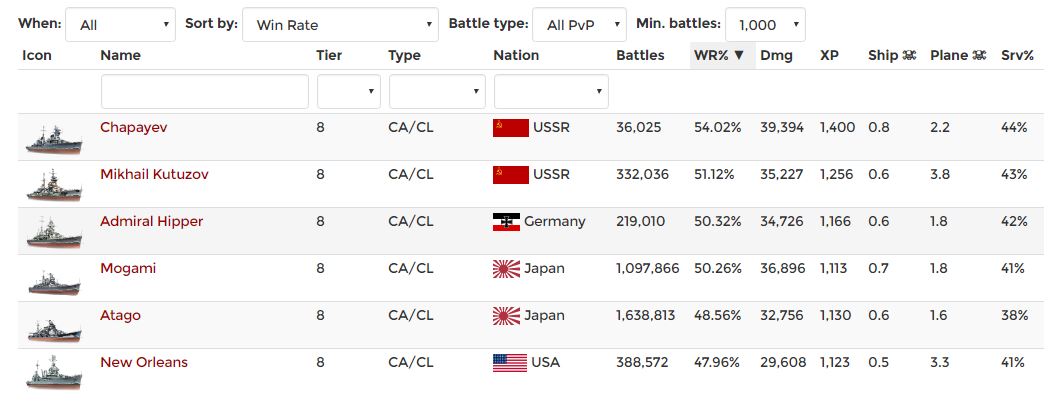Click the Germany flag icon

pyautogui.click(x=506, y=221)
